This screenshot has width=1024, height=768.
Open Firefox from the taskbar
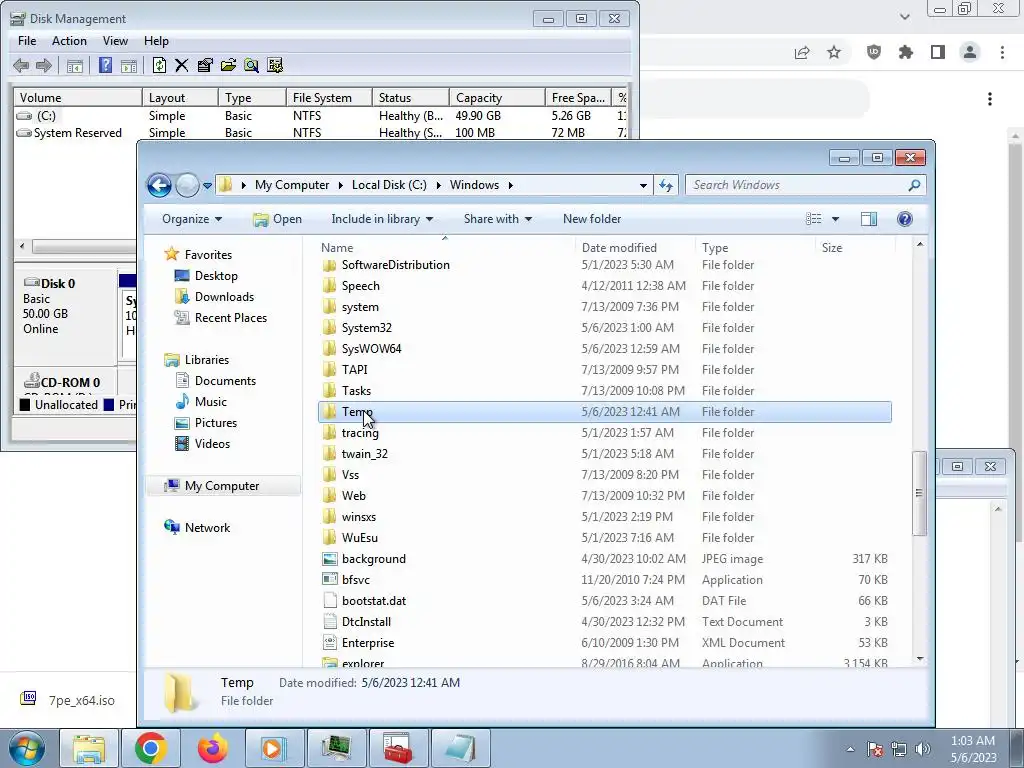coord(213,748)
